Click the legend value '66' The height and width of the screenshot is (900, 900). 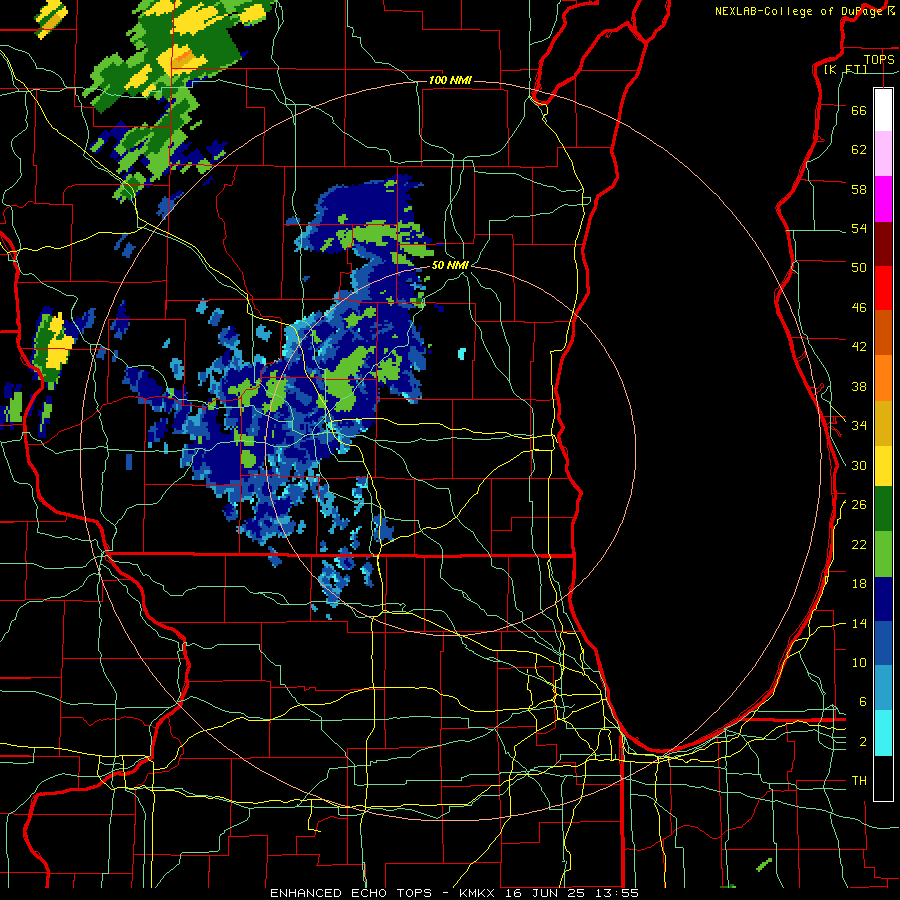pyautogui.click(x=859, y=110)
